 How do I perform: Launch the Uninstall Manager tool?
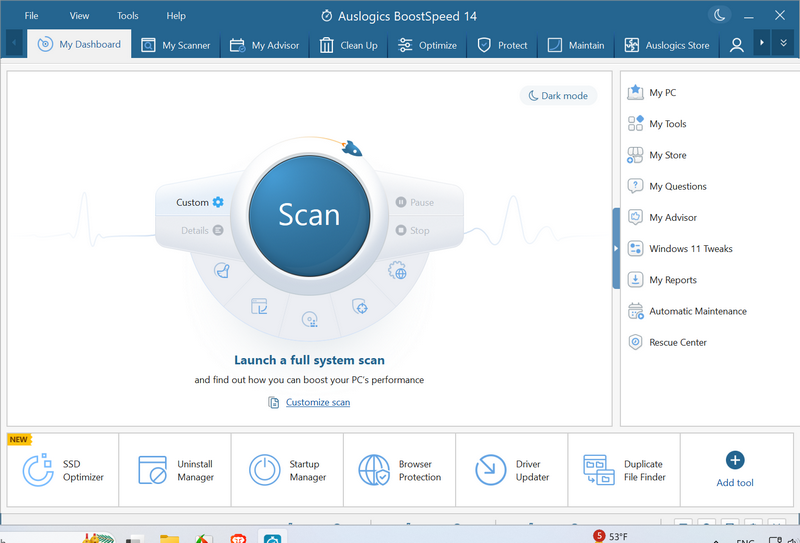pos(174,470)
